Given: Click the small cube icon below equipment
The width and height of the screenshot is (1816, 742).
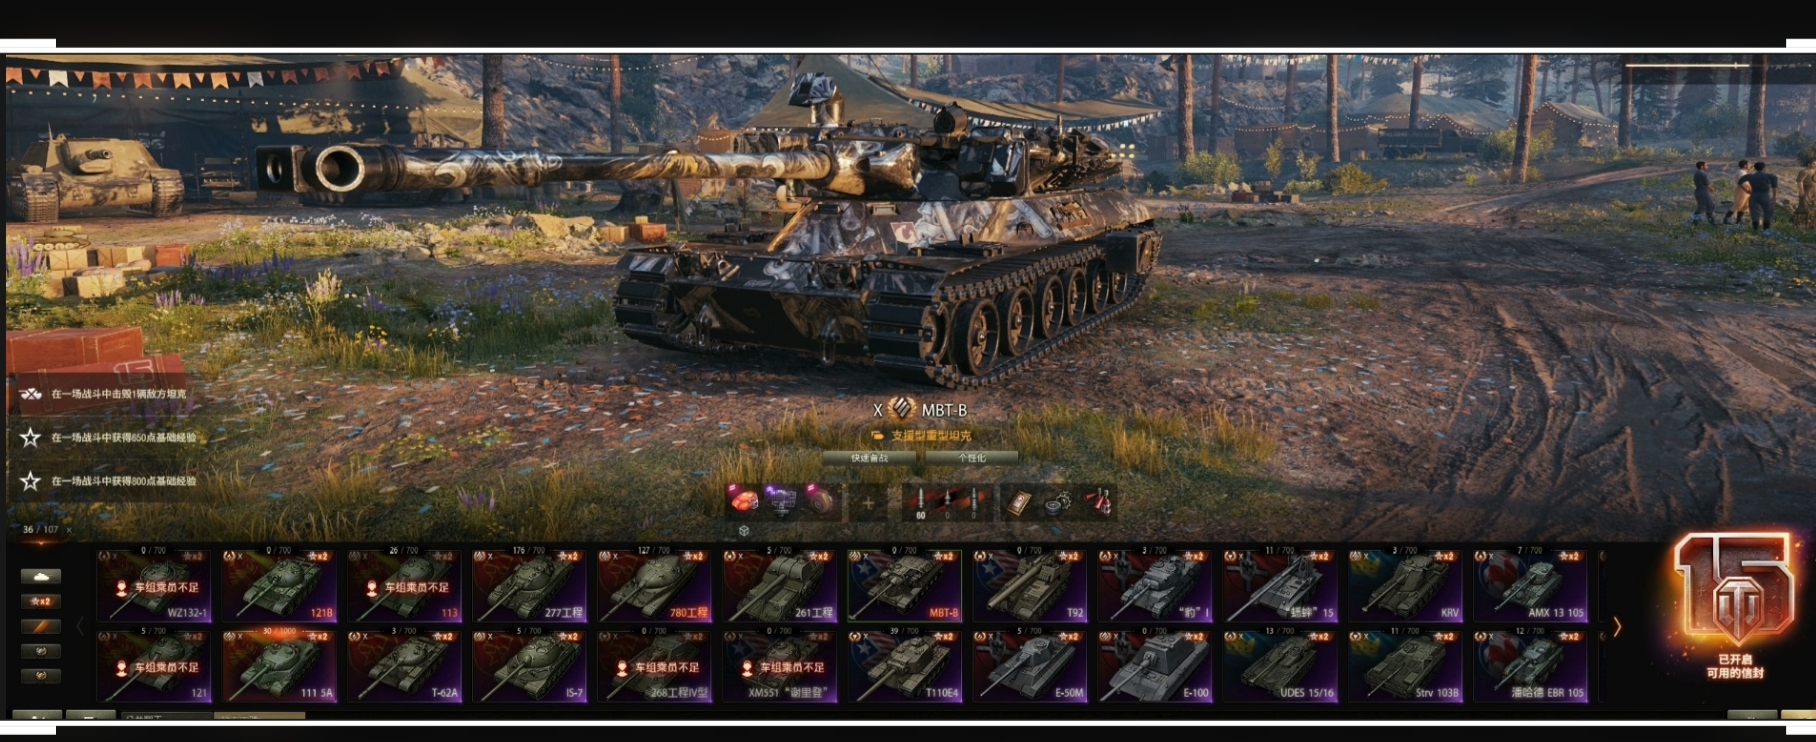Looking at the screenshot, I should 744,531.
